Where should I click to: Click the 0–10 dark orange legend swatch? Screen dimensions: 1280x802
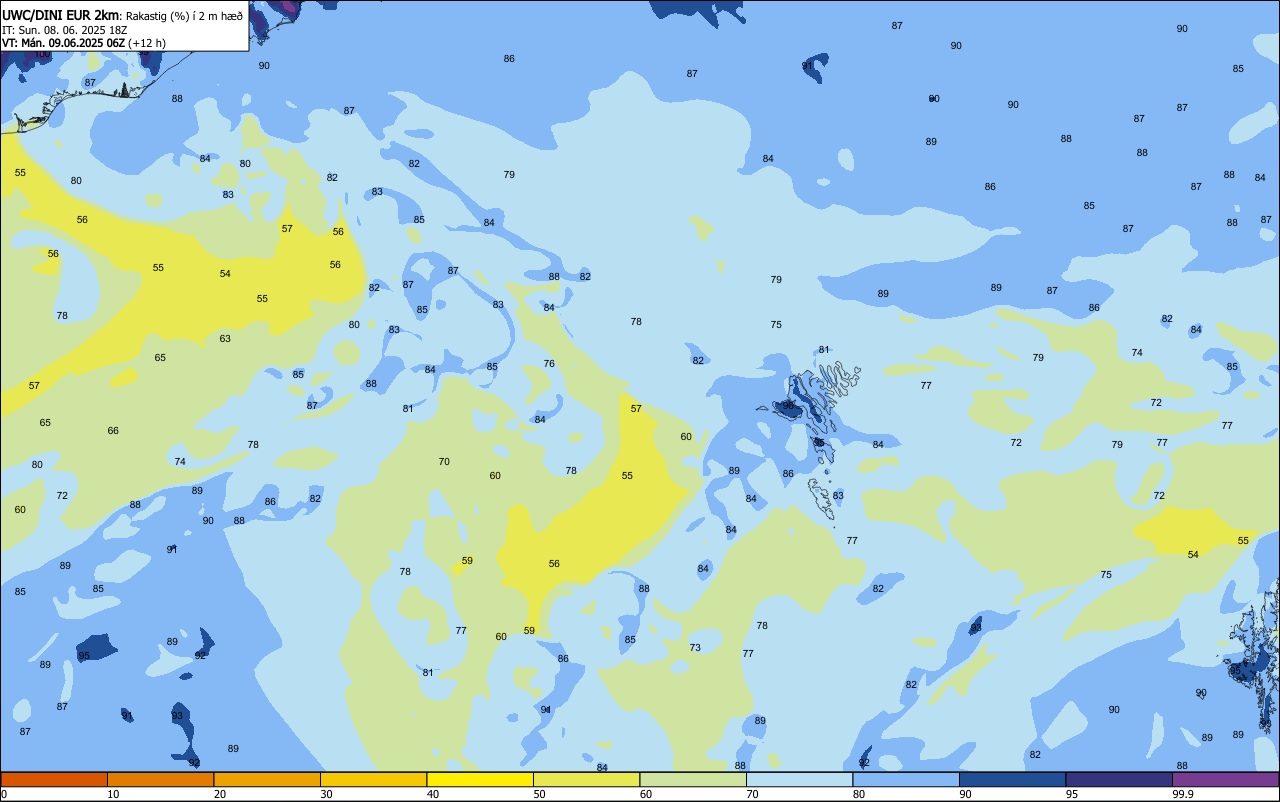(x=54, y=779)
